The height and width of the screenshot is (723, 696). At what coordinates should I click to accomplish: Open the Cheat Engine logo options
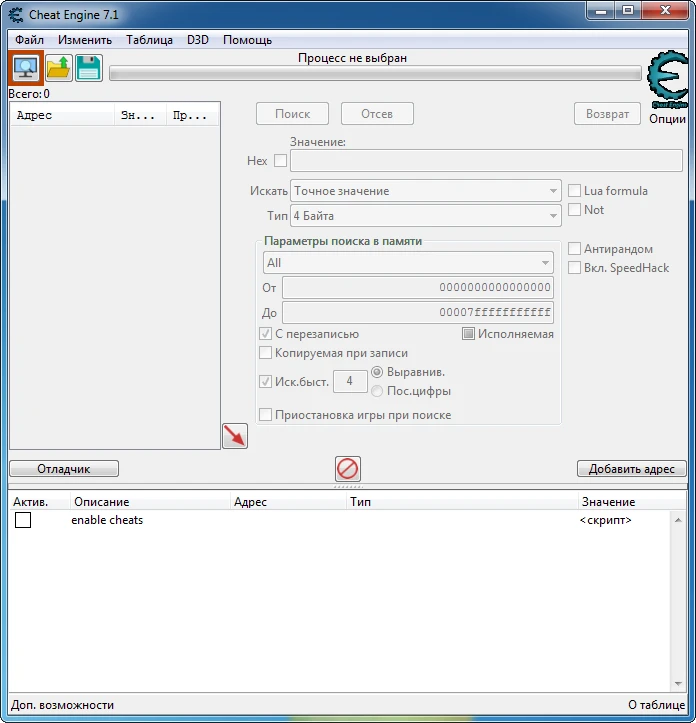(x=667, y=79)
